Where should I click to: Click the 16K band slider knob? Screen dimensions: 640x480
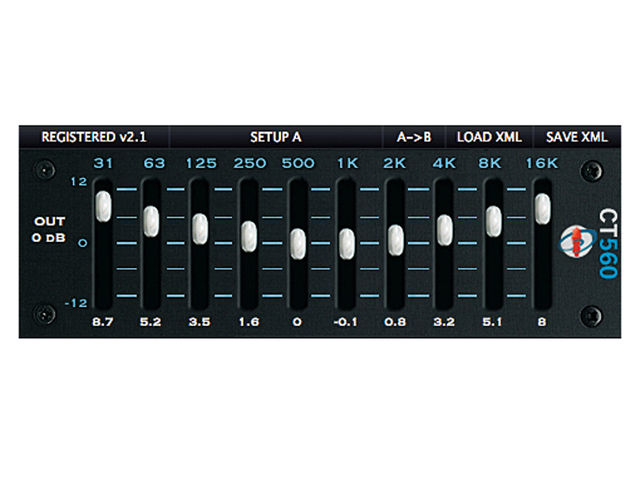[x=542, y=209]
